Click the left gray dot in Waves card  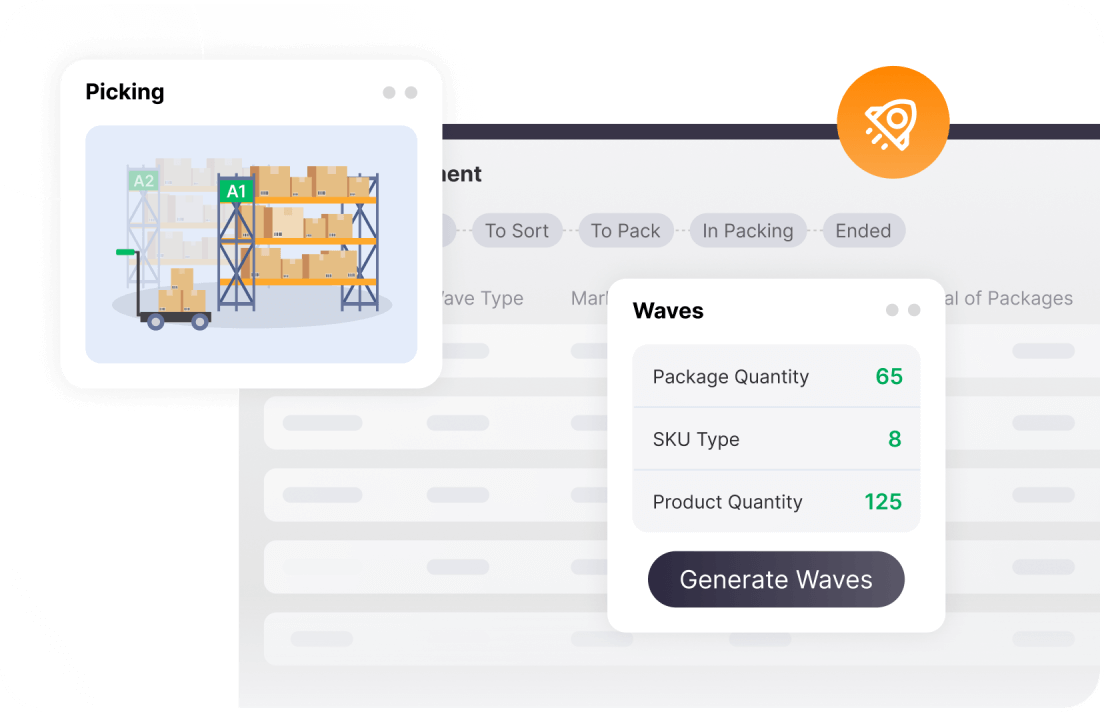(x=892, y=311)
